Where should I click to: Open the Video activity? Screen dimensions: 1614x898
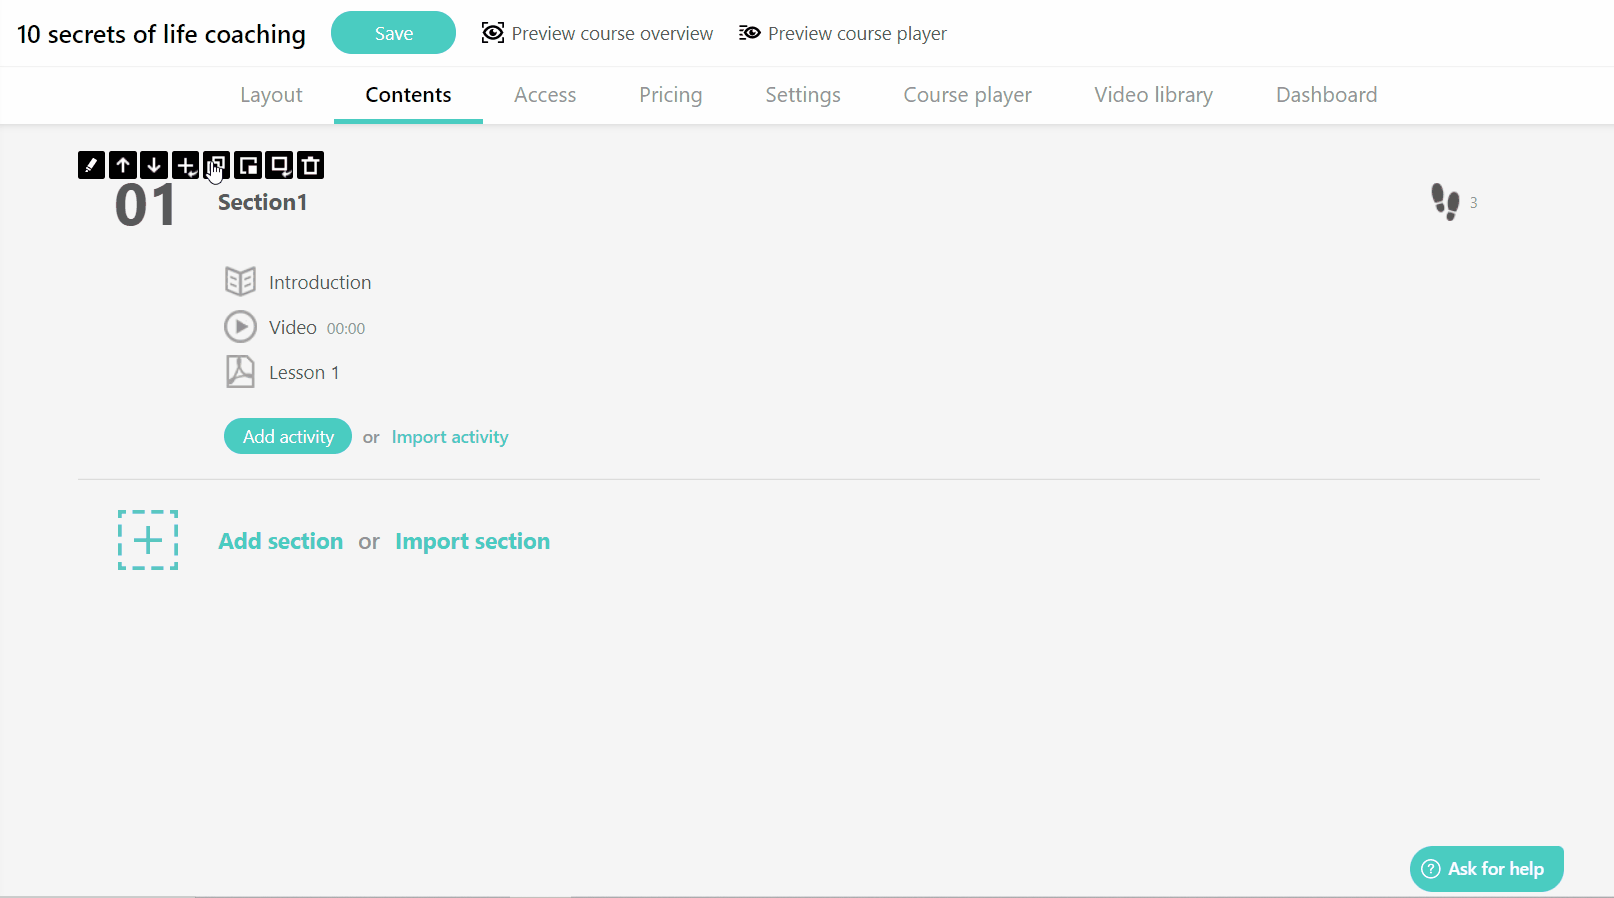(x=293, y=327)
